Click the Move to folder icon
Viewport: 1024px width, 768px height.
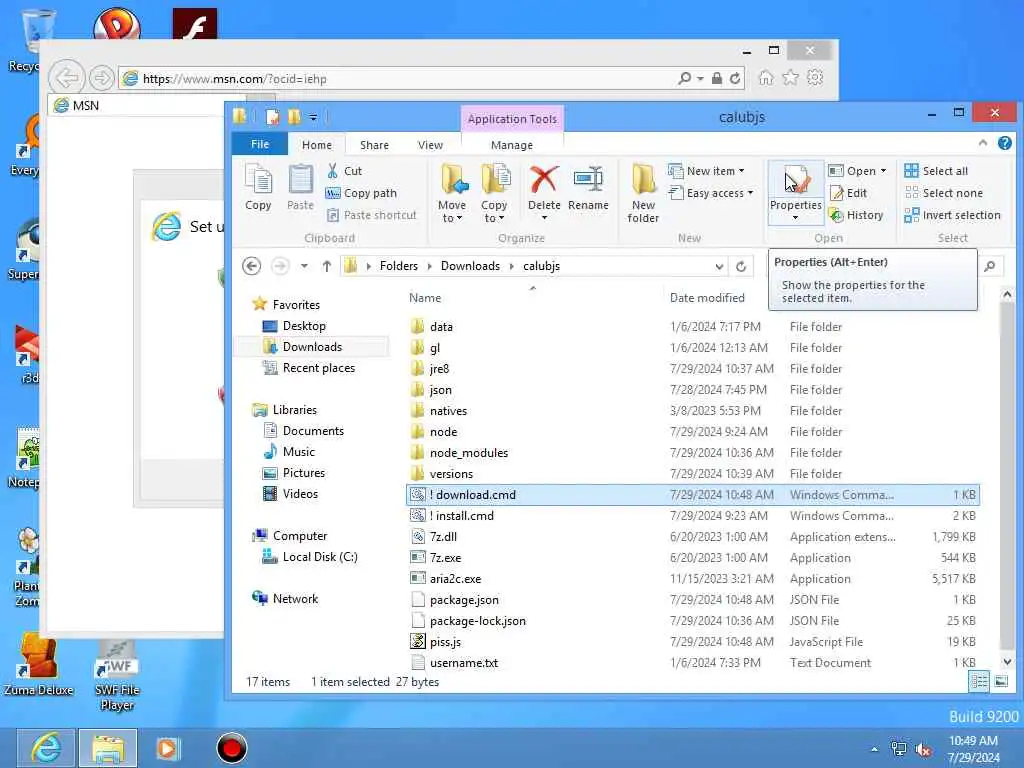(454, 179)
